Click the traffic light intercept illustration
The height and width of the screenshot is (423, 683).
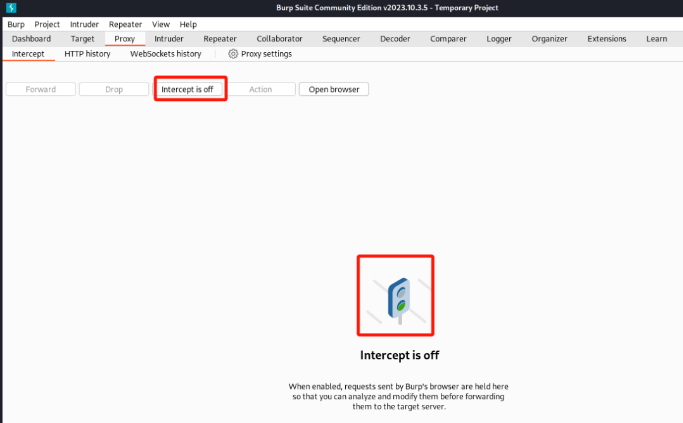[x=399, y=301]
